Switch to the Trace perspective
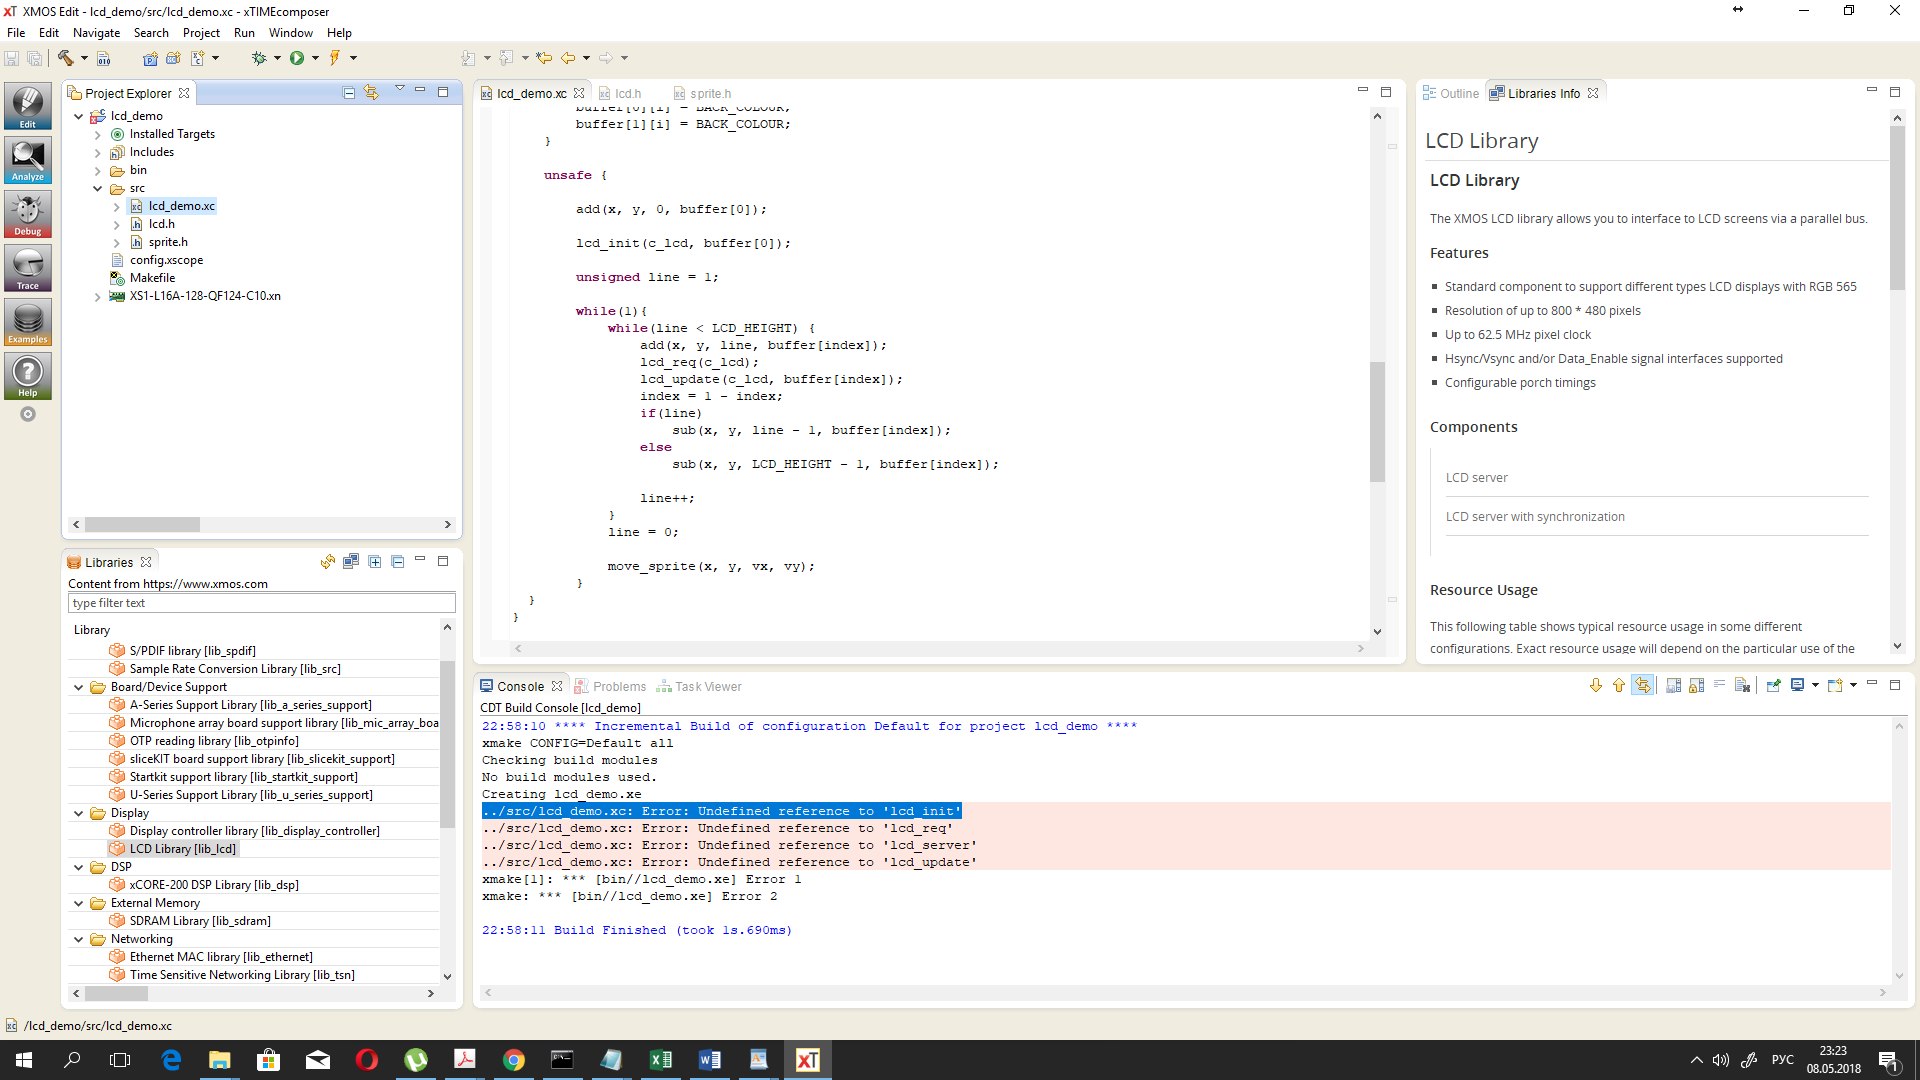The height and width of the screenshot is (1080, 1920). coord(27,268)
